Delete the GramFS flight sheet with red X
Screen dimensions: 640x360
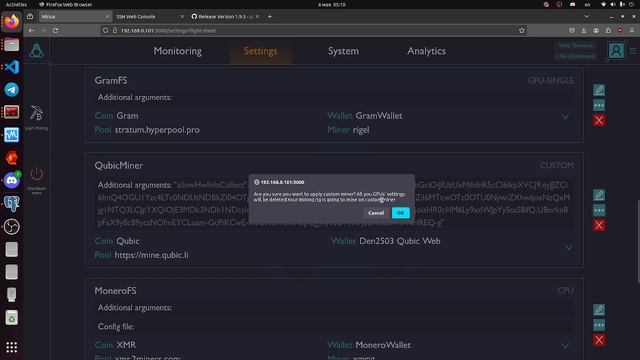599,120
